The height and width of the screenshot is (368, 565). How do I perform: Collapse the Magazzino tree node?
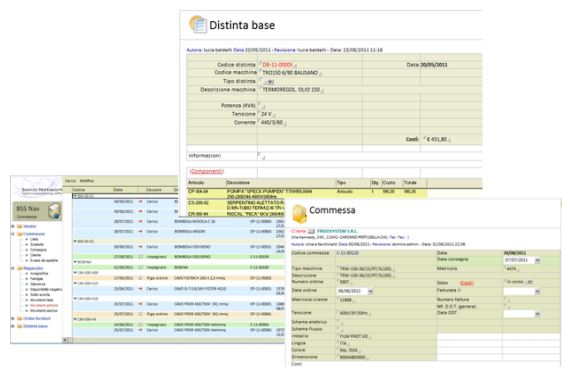pyautogui.click(x=13, y=268)
